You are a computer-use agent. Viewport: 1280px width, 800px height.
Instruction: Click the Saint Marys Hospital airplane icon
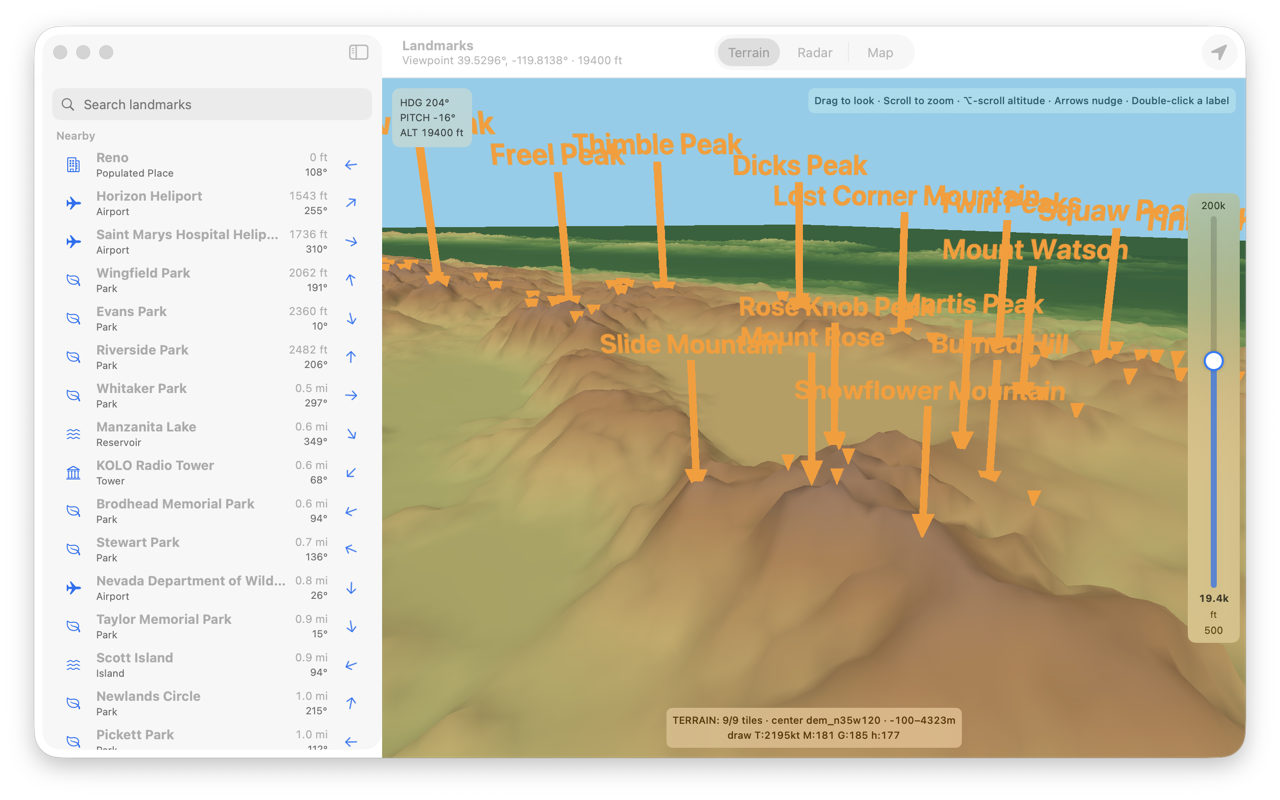(73, 242)
